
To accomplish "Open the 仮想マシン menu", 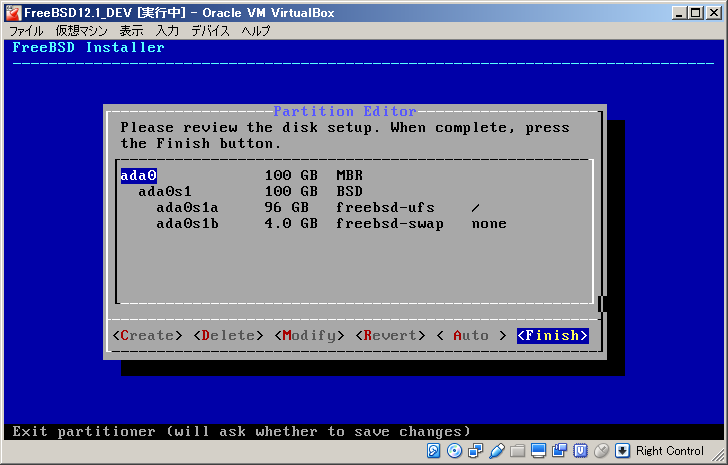I will click(x=81, y=31).
